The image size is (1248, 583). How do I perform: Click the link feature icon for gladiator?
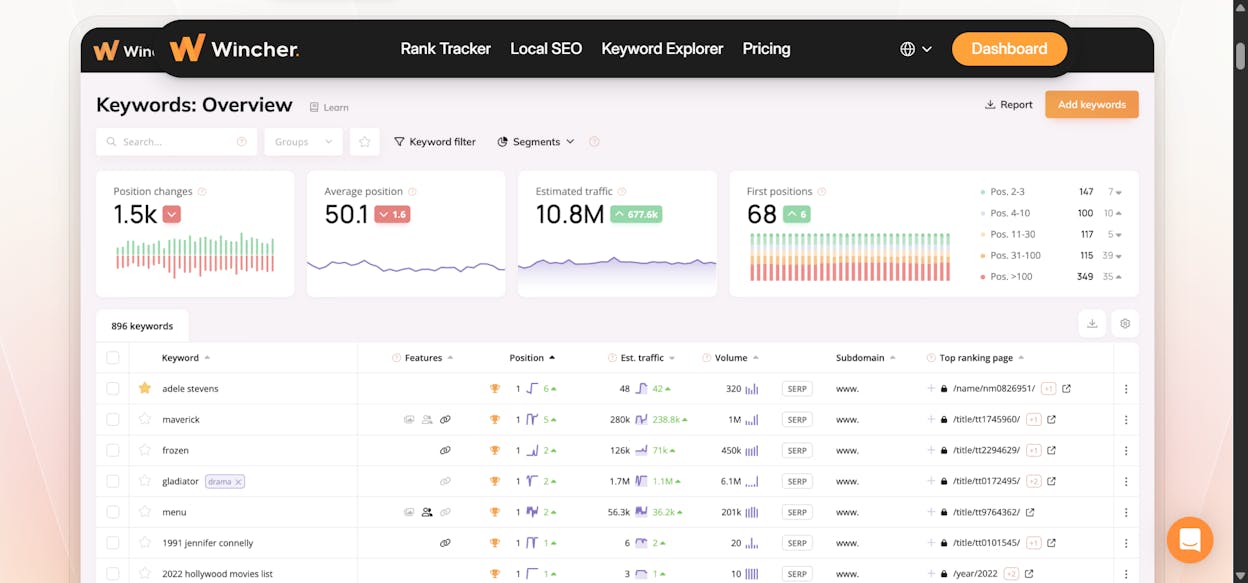[445, 482]
